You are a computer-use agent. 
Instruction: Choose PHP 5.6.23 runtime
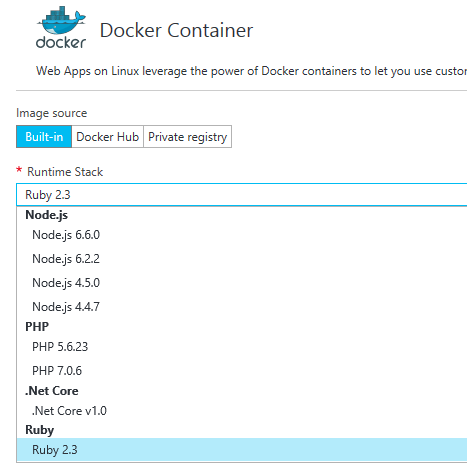pos(242,347)
